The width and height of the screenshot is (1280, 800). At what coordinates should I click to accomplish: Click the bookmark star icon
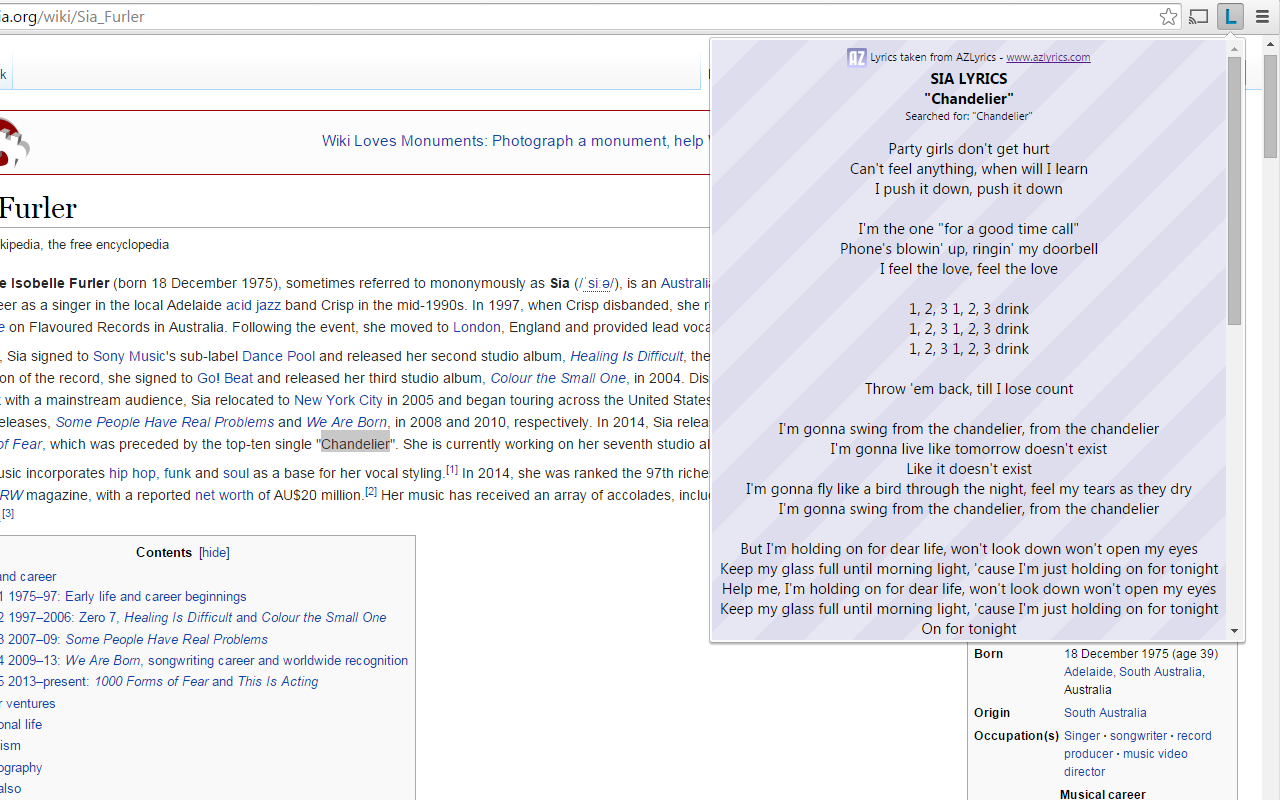(x=1168, y=17)
